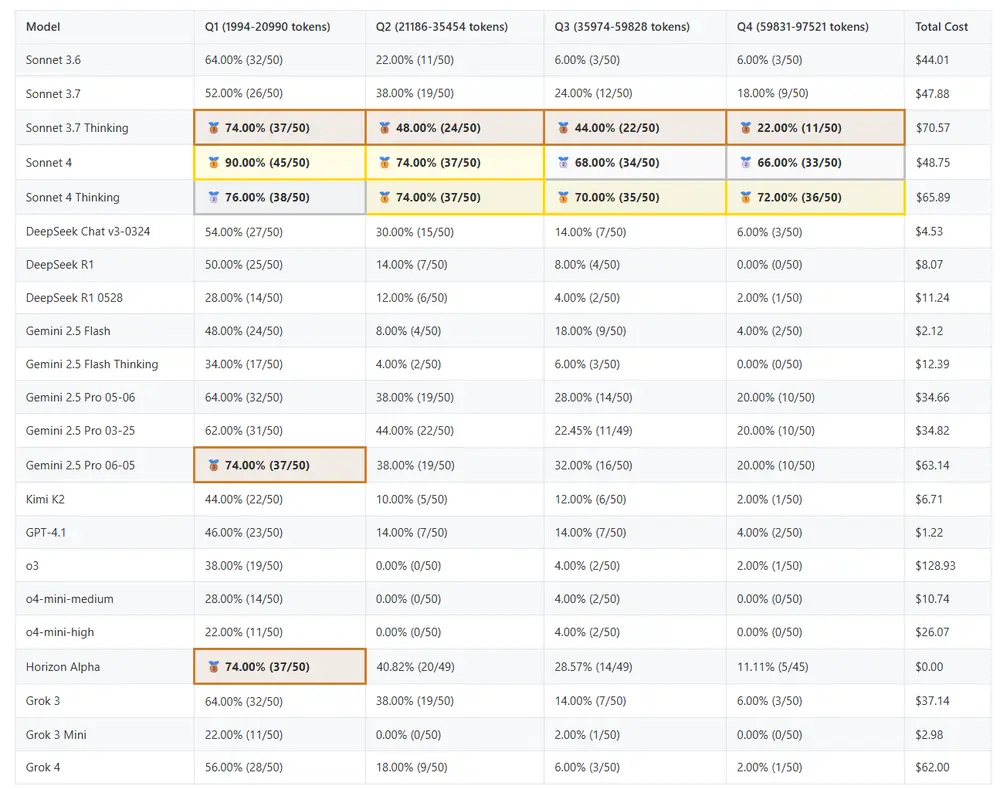Click the o3 total cost $128.93
This screenshot has height=789, width=1000.
coord(935,566)
